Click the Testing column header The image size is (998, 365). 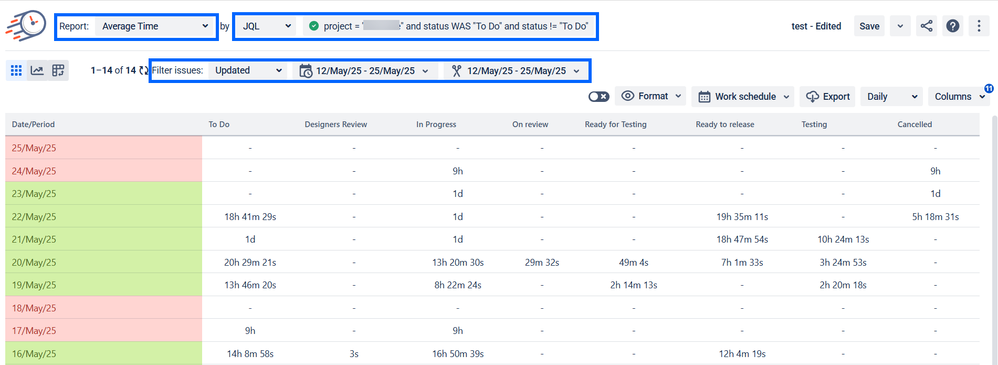(814, 125)
